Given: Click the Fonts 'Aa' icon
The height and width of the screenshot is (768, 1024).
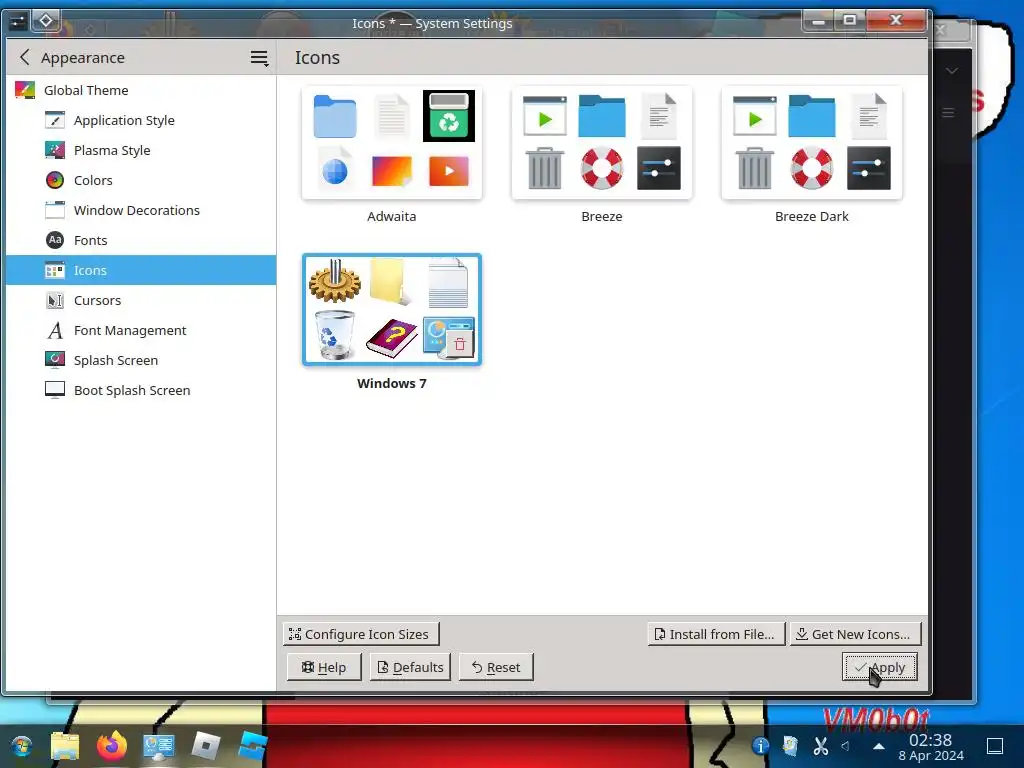Looking at the screenshot, I should point(55,240).
